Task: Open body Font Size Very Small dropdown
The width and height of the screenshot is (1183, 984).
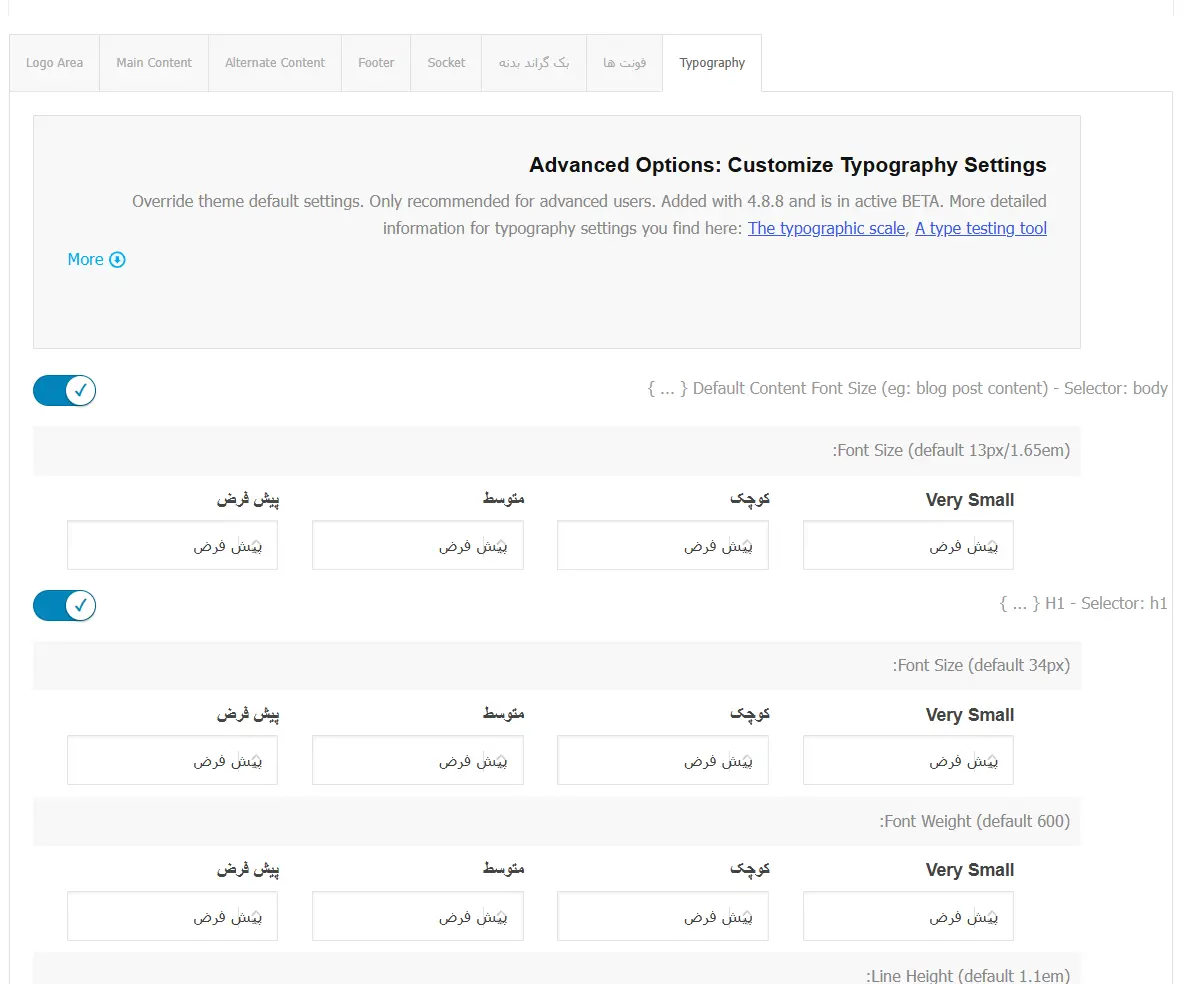Action: tap(908, 545)
